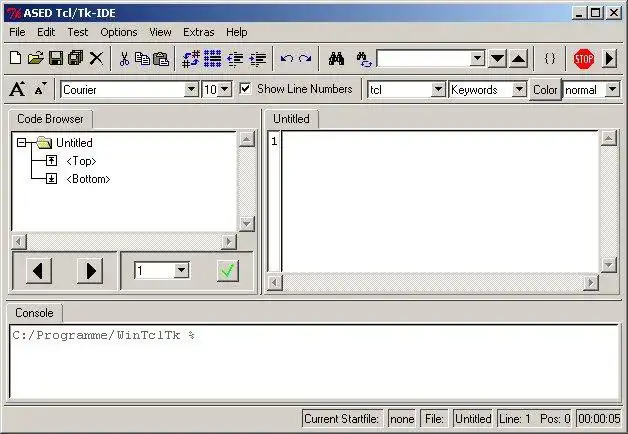Click Code Browser horizontal scrollbar left arrow

pyautogui.click(x=19, y=241)
